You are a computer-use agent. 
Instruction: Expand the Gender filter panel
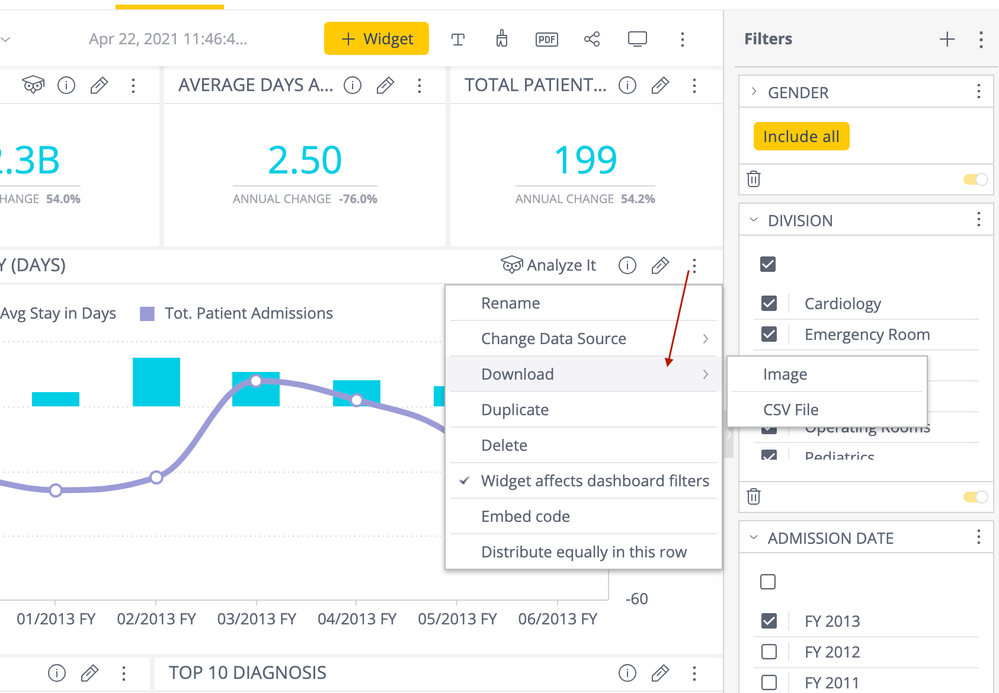click(754, 92)
